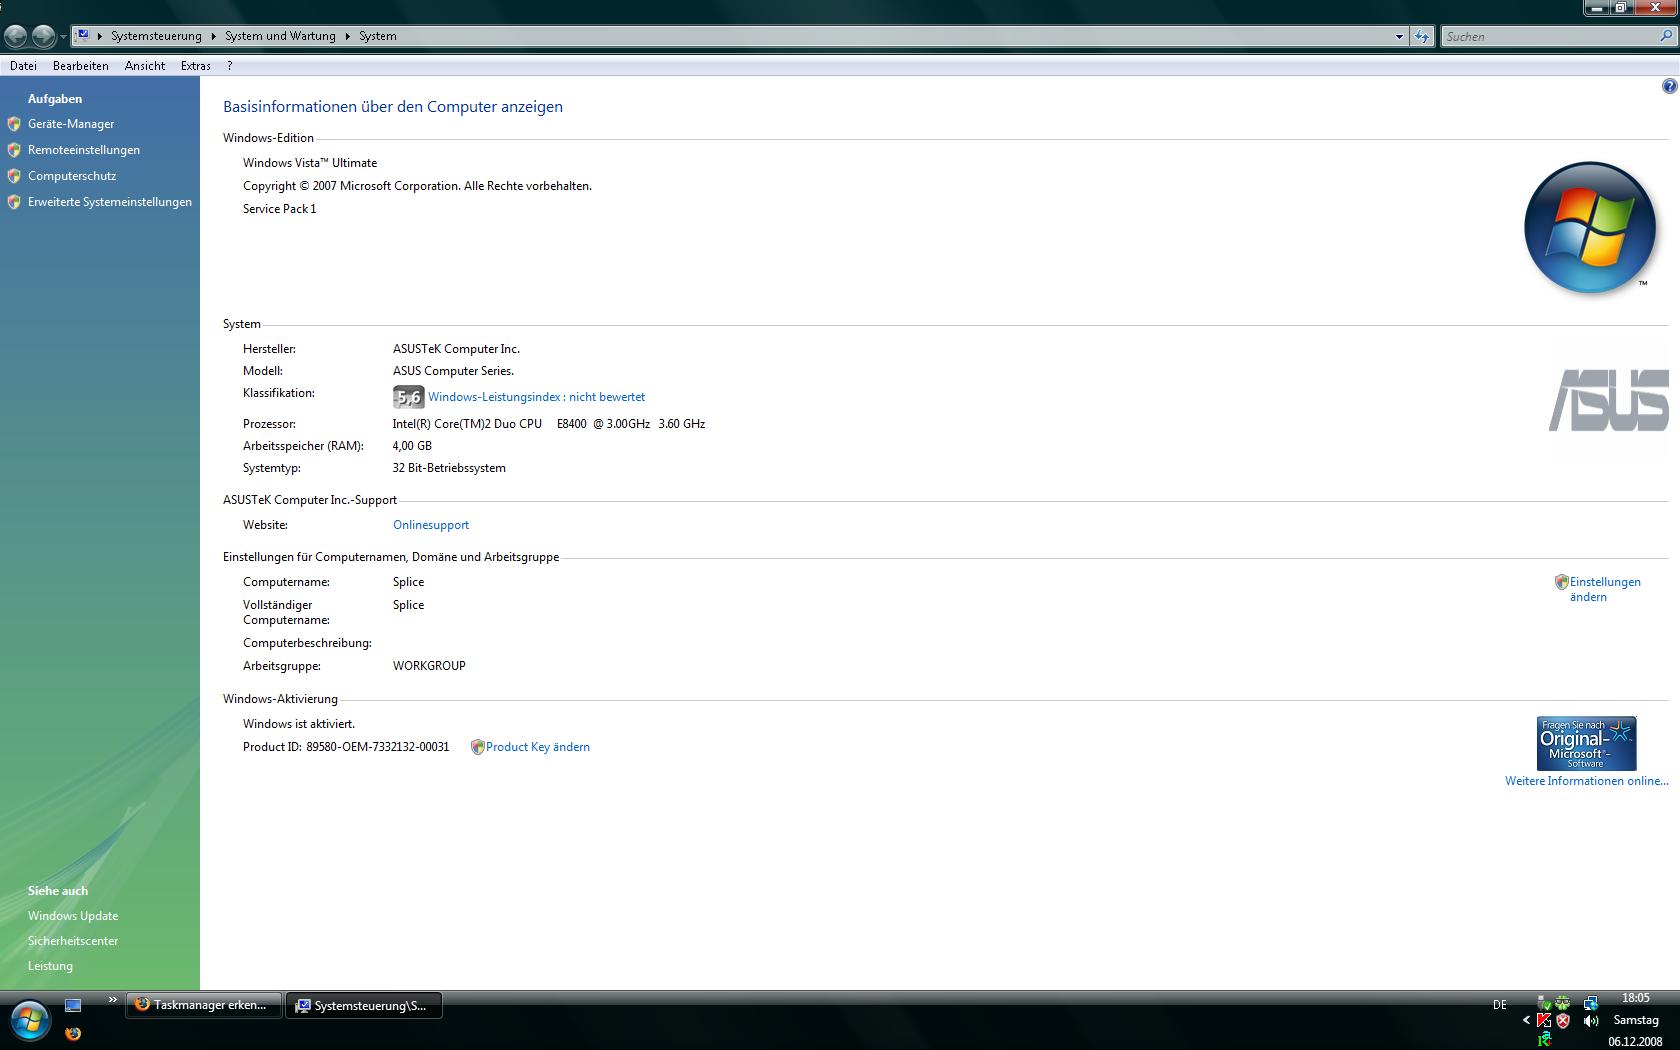Image resolution: width=1680 pixels, height=1050 pixels.
Task: Go back with the Back arrow button
Action: click(x=16, y=37)
